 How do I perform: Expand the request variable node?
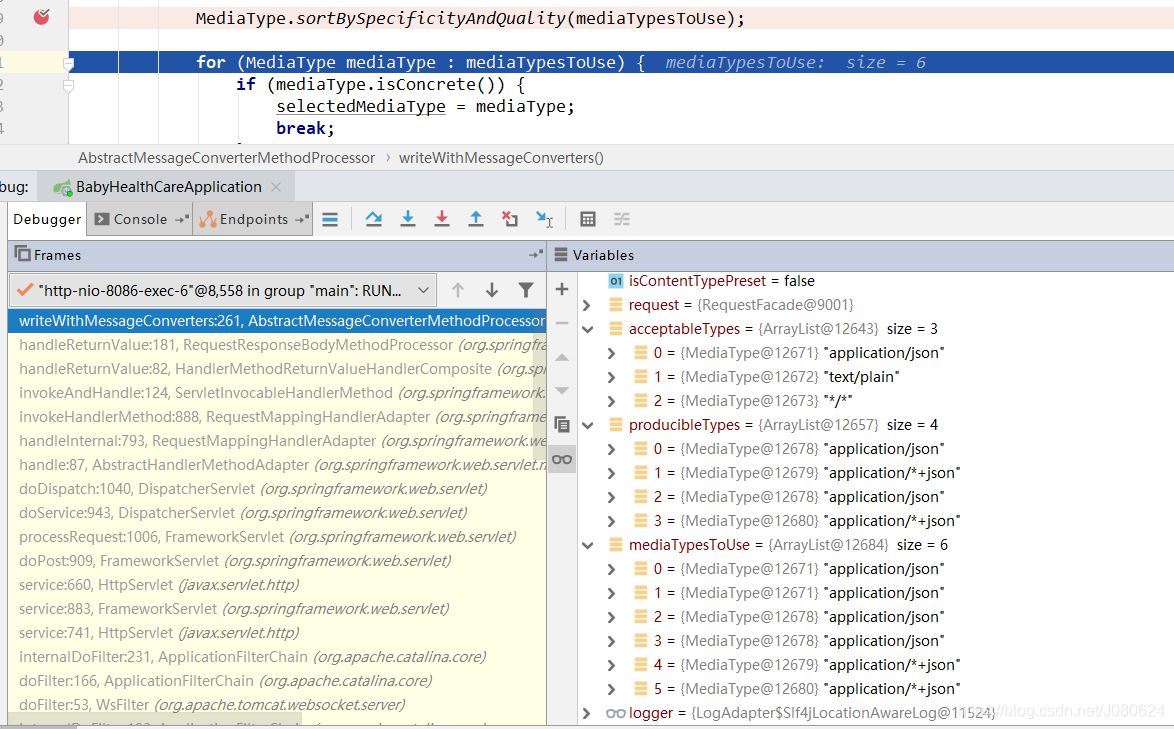(588, 305)
